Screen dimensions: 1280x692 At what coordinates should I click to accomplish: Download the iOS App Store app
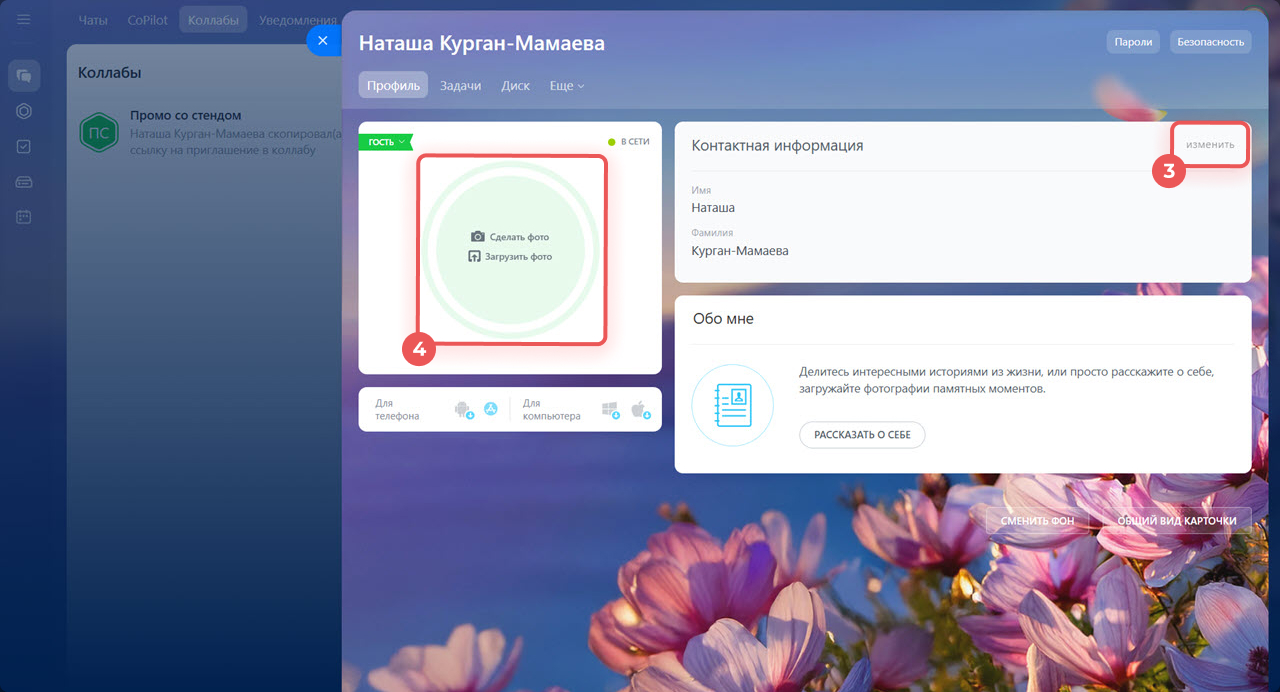[491, 409]
